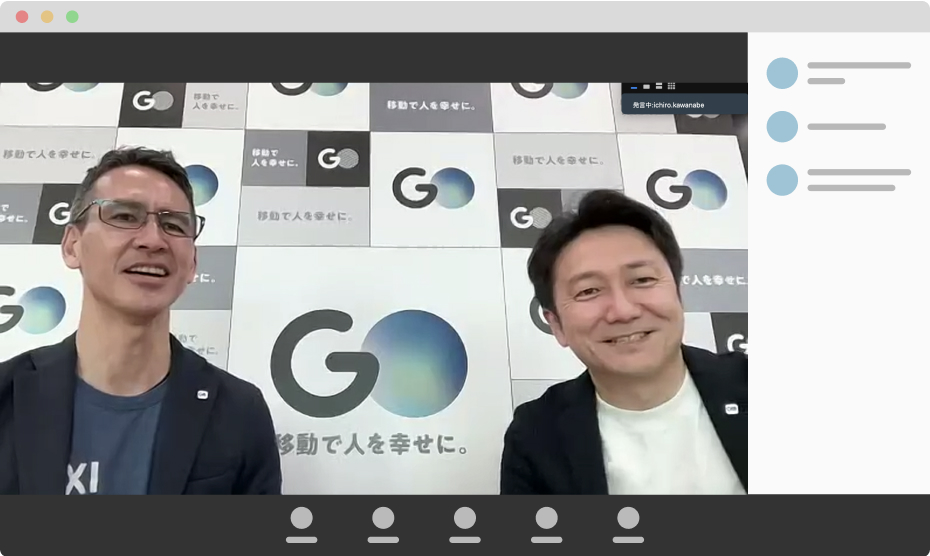This screenshot has height=556, width=930.
Task: Click first circle icon in bottom toolbar
Action: click(x=302, y=518)
